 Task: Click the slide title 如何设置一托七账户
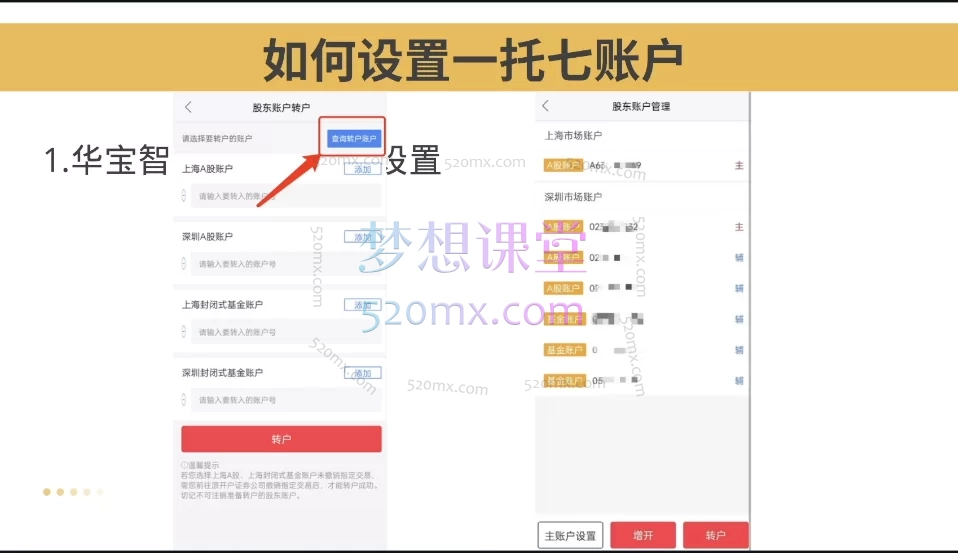(472, 59)
